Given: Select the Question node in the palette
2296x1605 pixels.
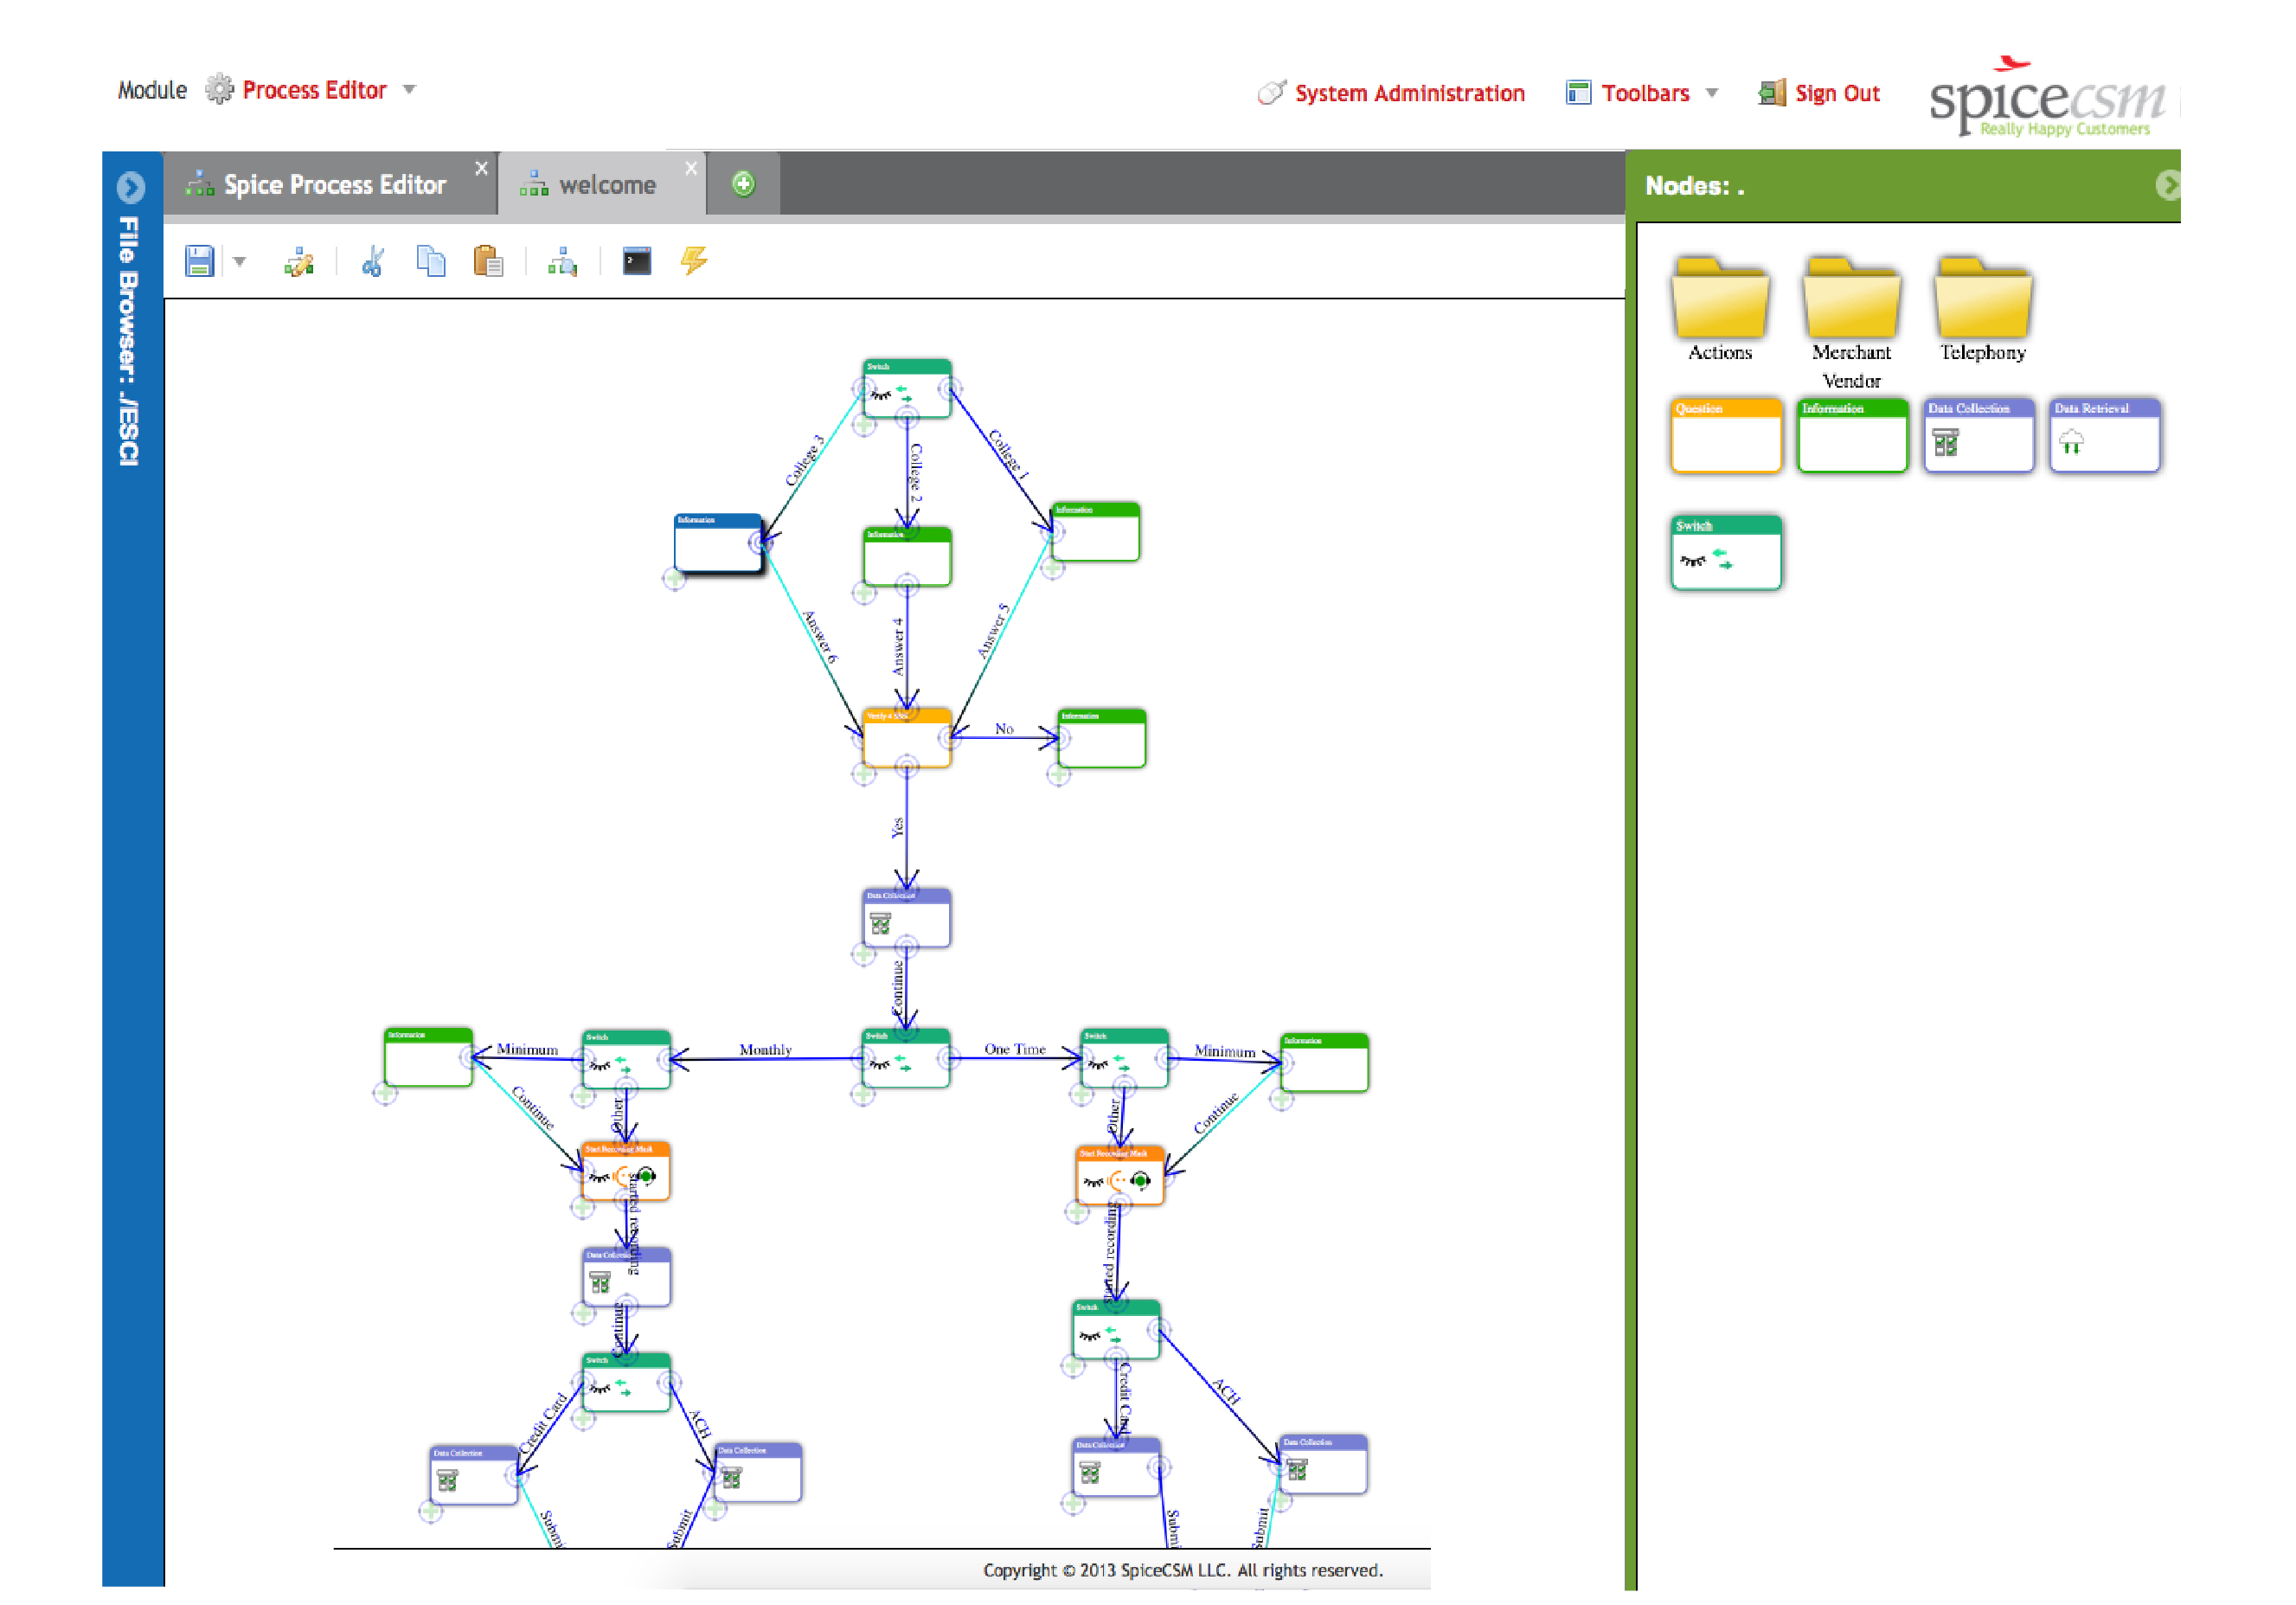Looking at the screenshot, I should point(1725,435).
